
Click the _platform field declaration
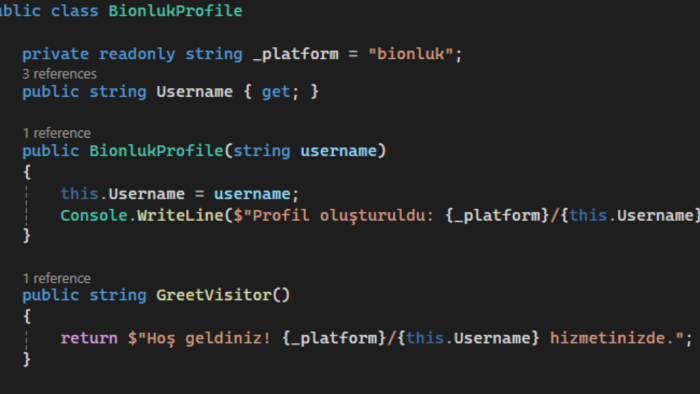pyautogui.click(x=296, y=54)
